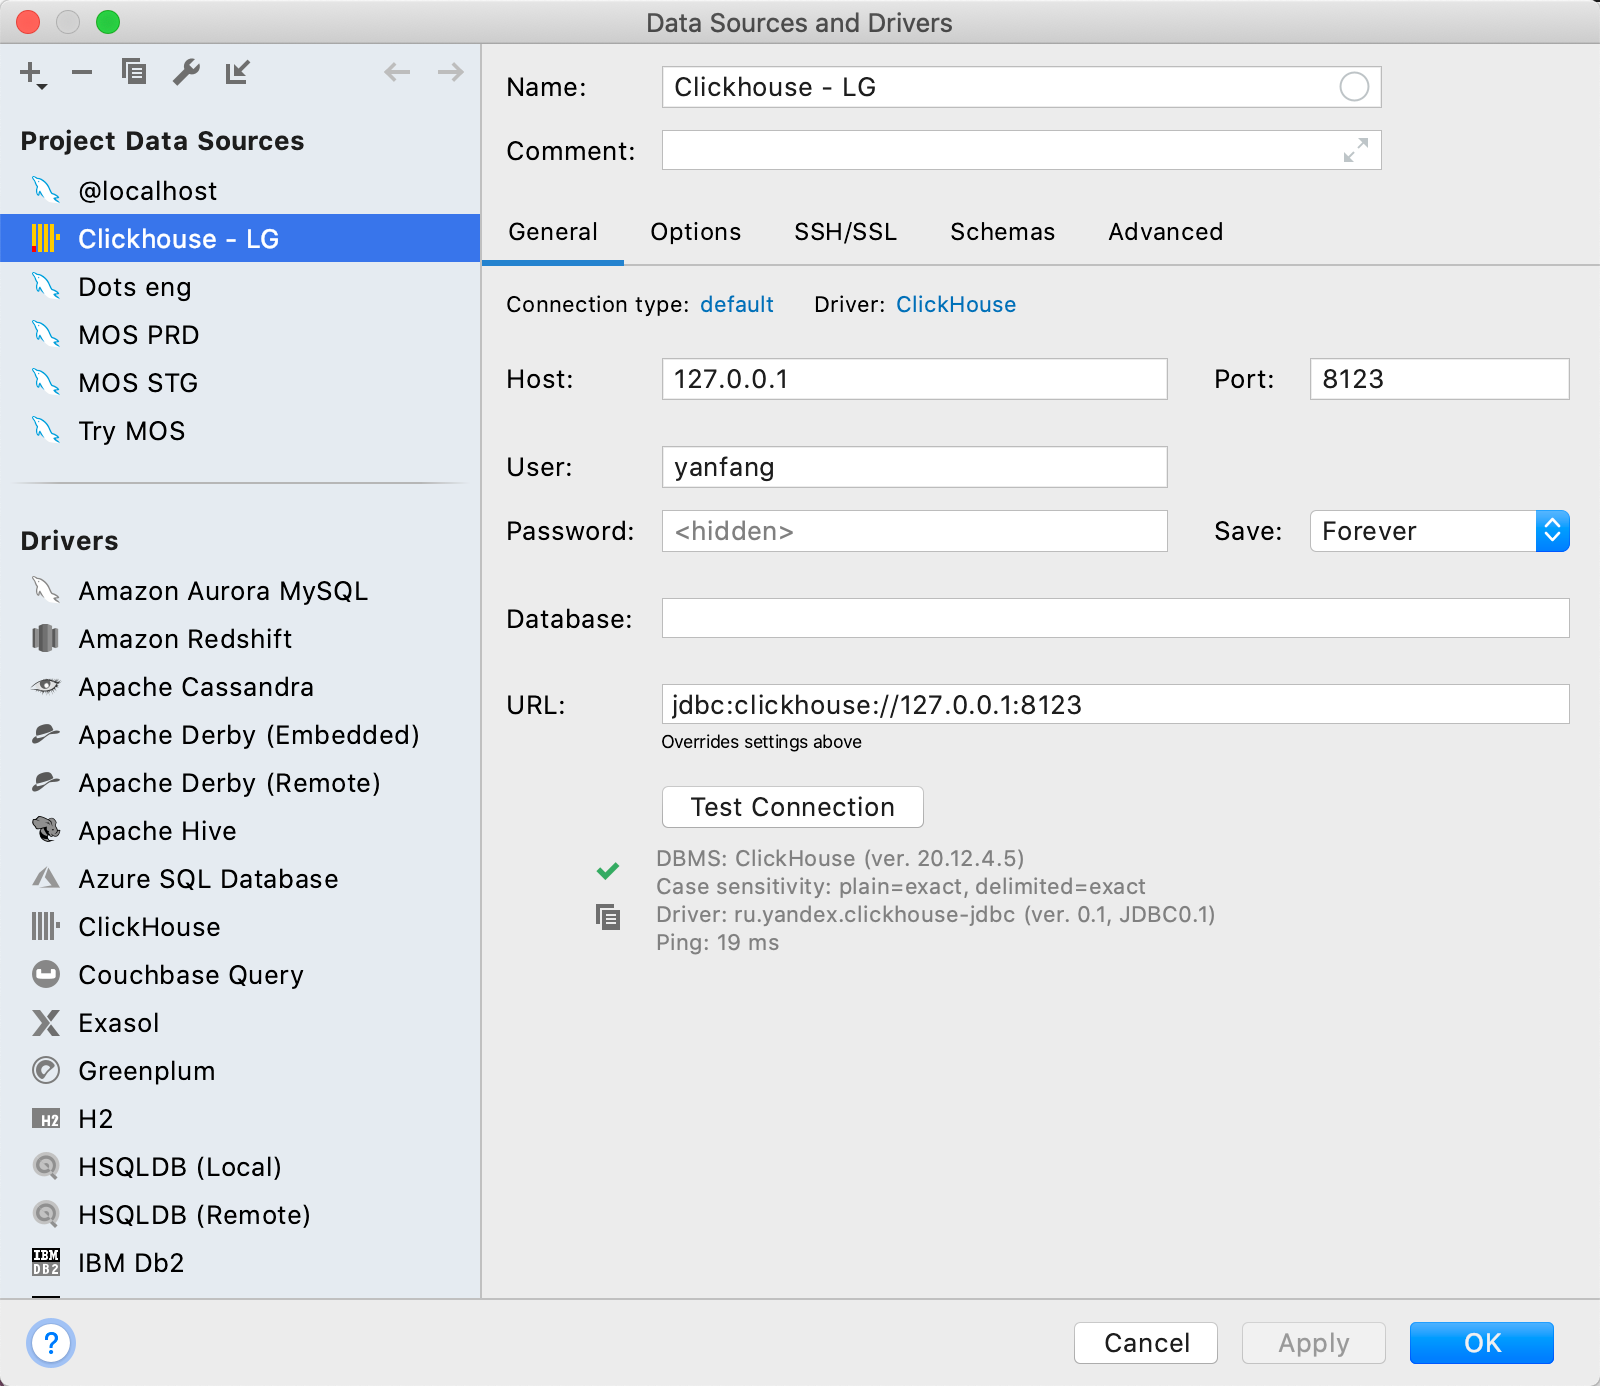Navigate forward with the right arrow icon

tap(450, 71)
